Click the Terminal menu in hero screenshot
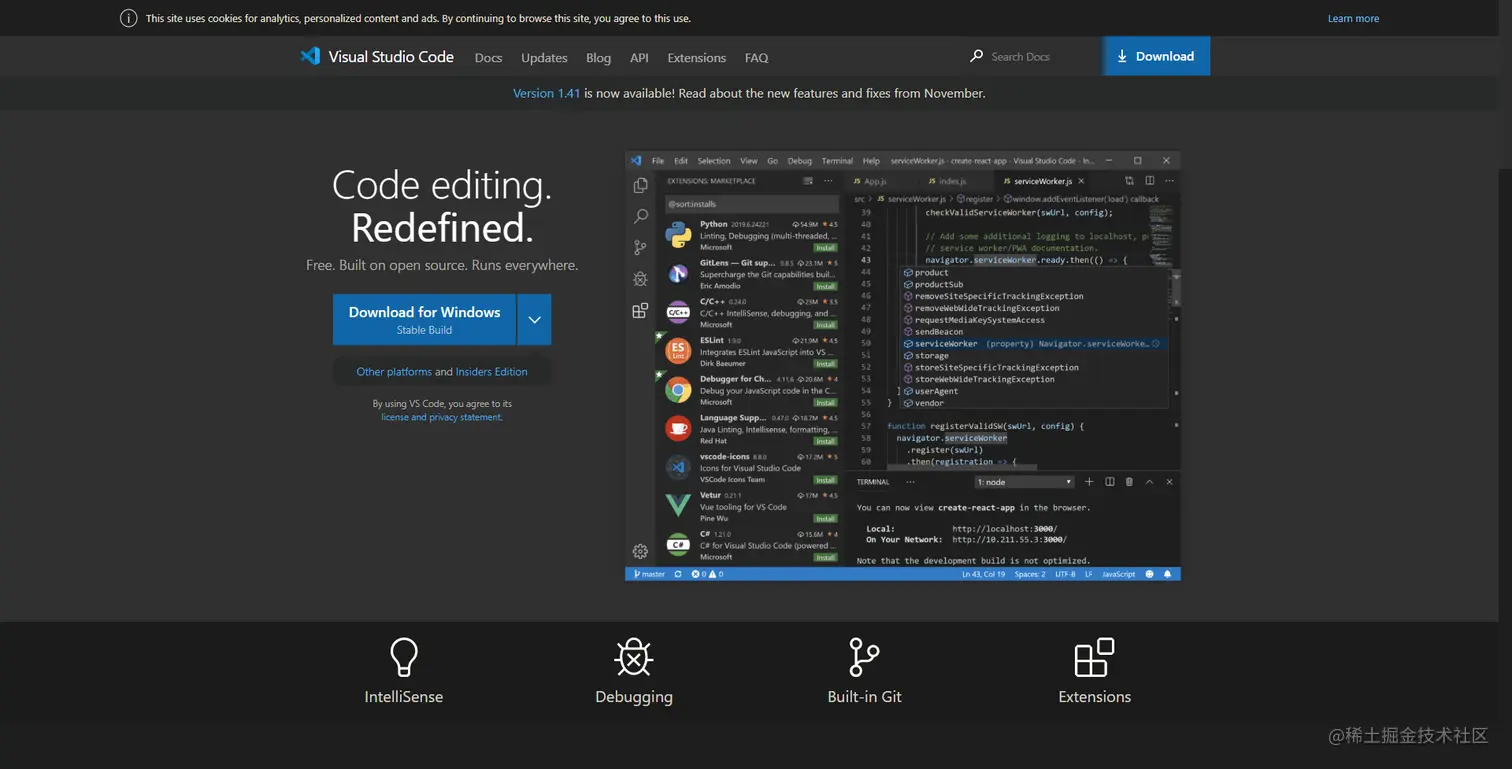This screenshot has width=1512, height=769. pyautogui.click(x=837, y=161)
